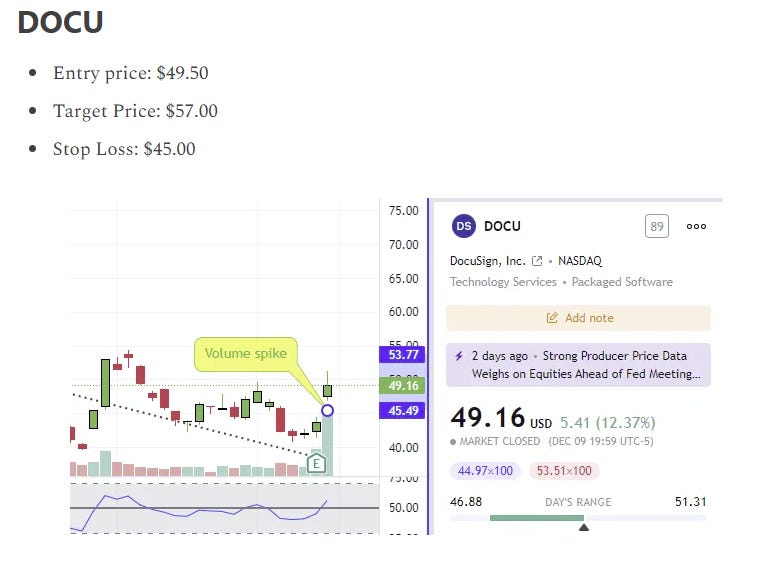Click the 50.00 indicator axis label

coord(403,508)
